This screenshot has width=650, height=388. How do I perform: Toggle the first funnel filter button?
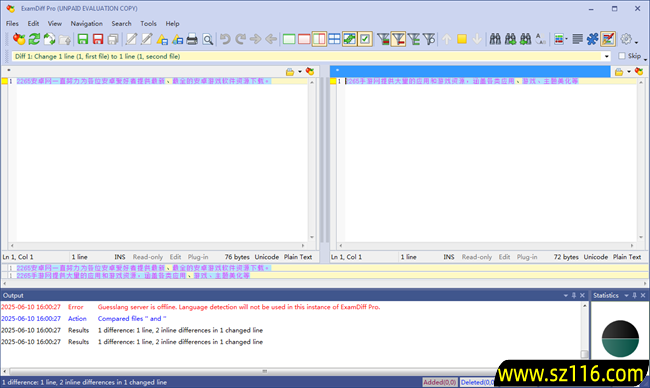[x=383, y=39]
